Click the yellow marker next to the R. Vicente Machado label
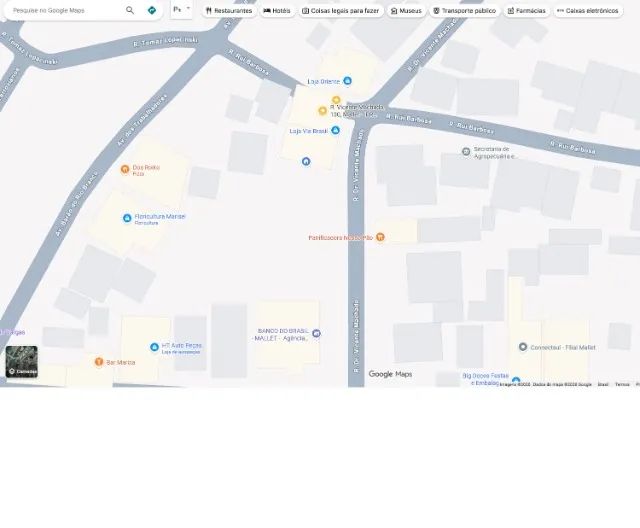640x528 pixels. (x=322, y=111)
